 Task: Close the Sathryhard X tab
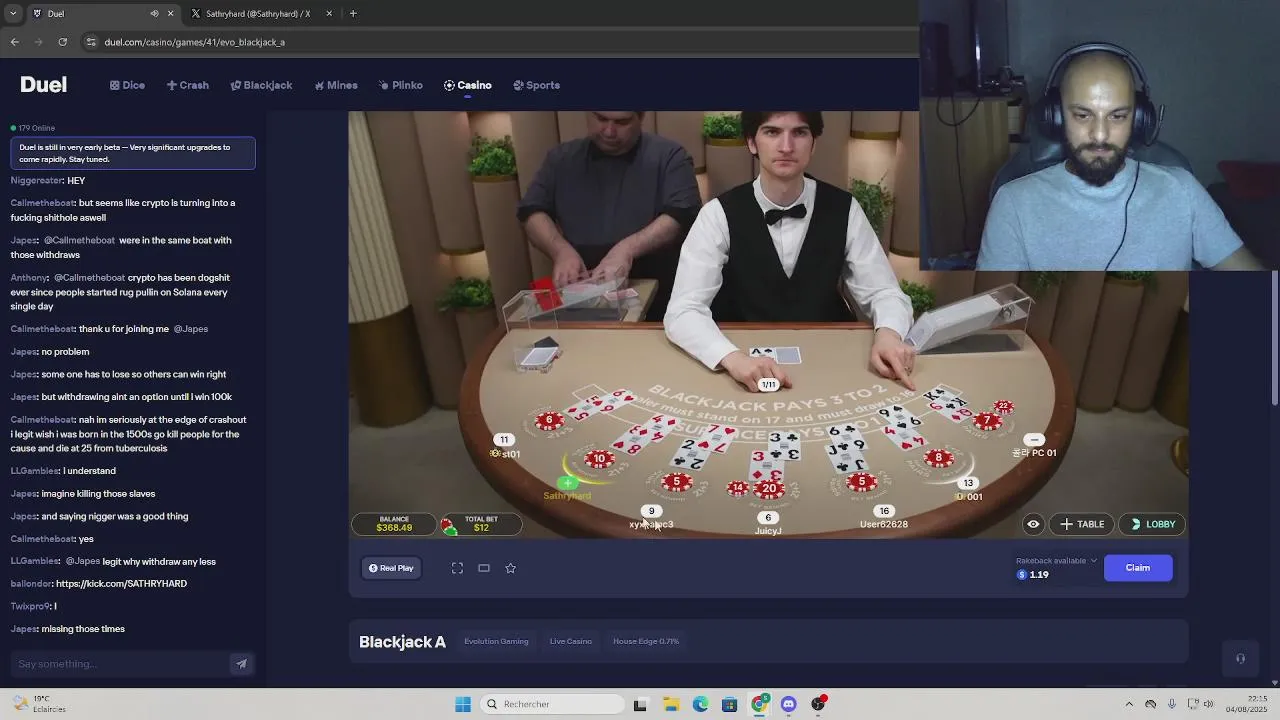point(329,14)
